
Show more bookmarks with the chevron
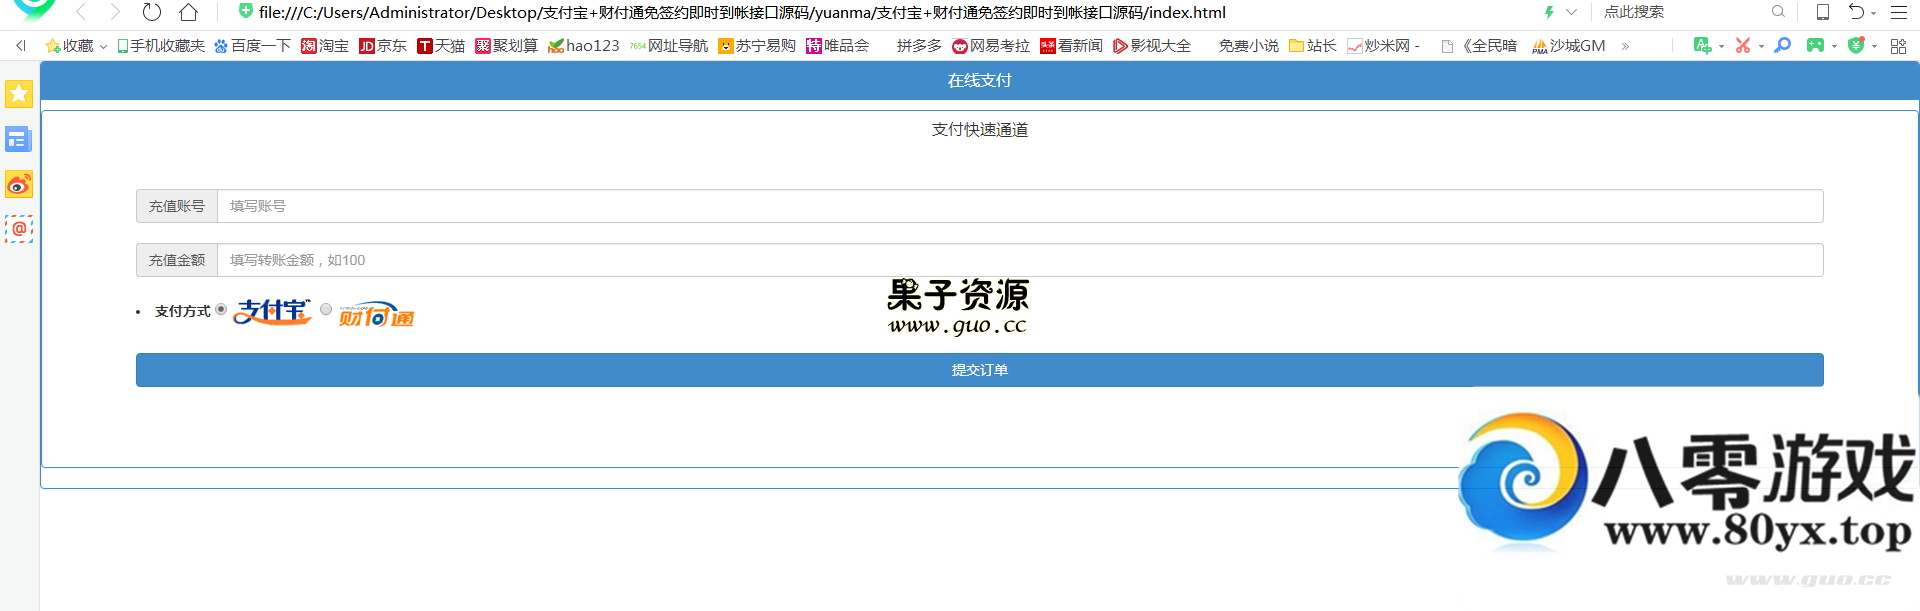(1625, 46)
